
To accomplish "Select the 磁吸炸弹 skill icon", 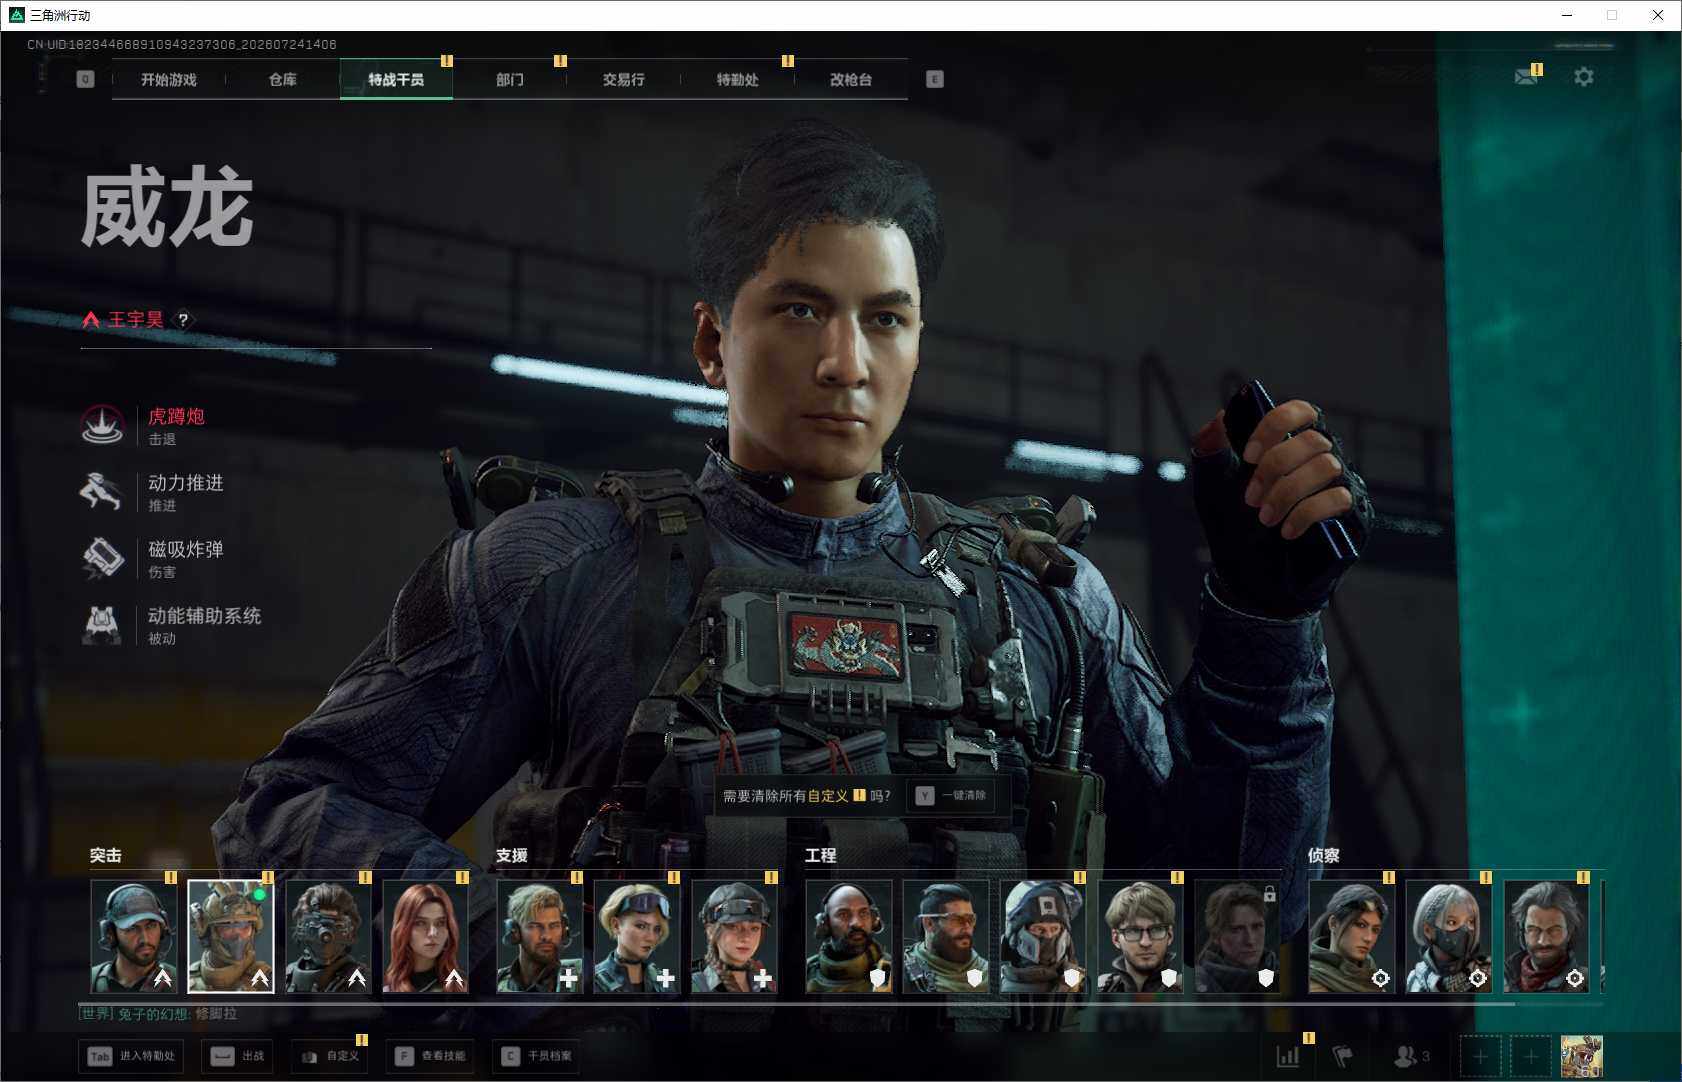I will [x=101, y=559].
